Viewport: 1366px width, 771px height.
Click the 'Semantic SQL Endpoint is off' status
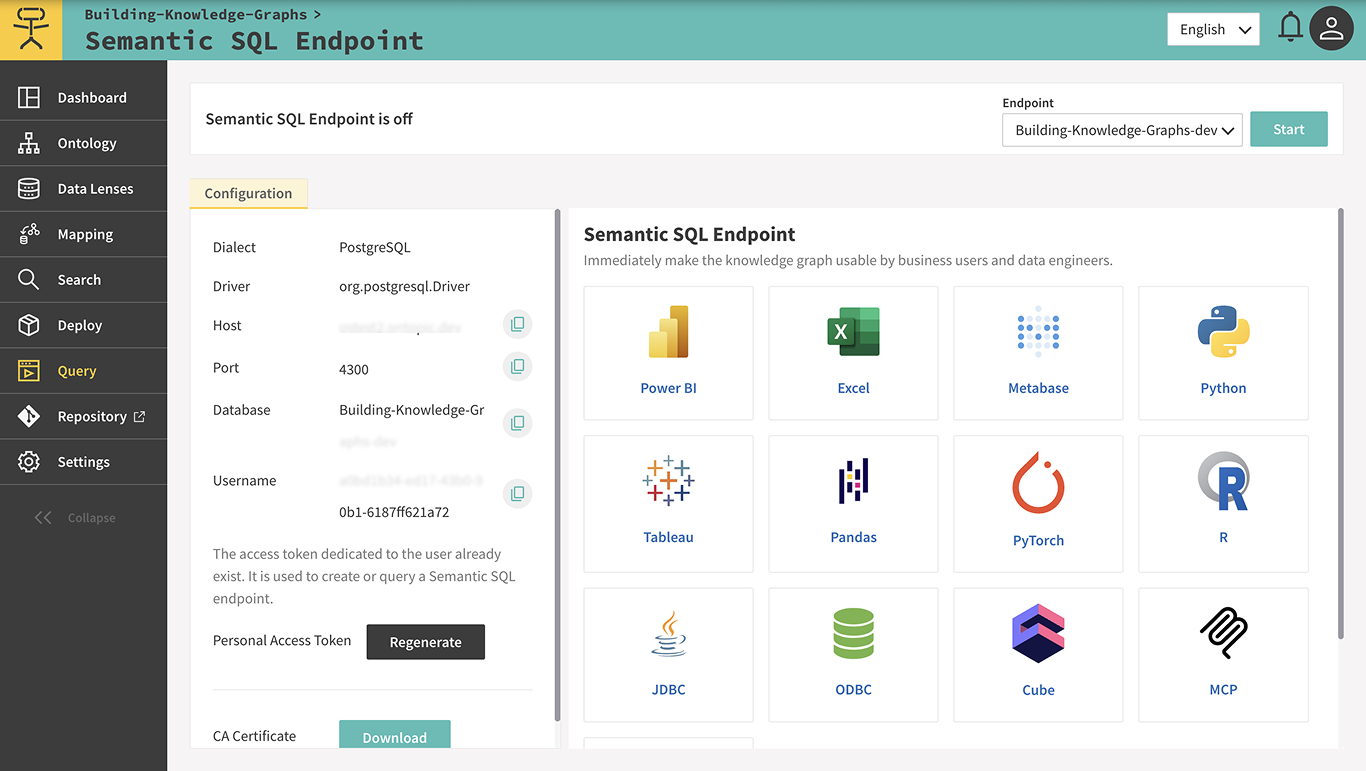(309, 118)
